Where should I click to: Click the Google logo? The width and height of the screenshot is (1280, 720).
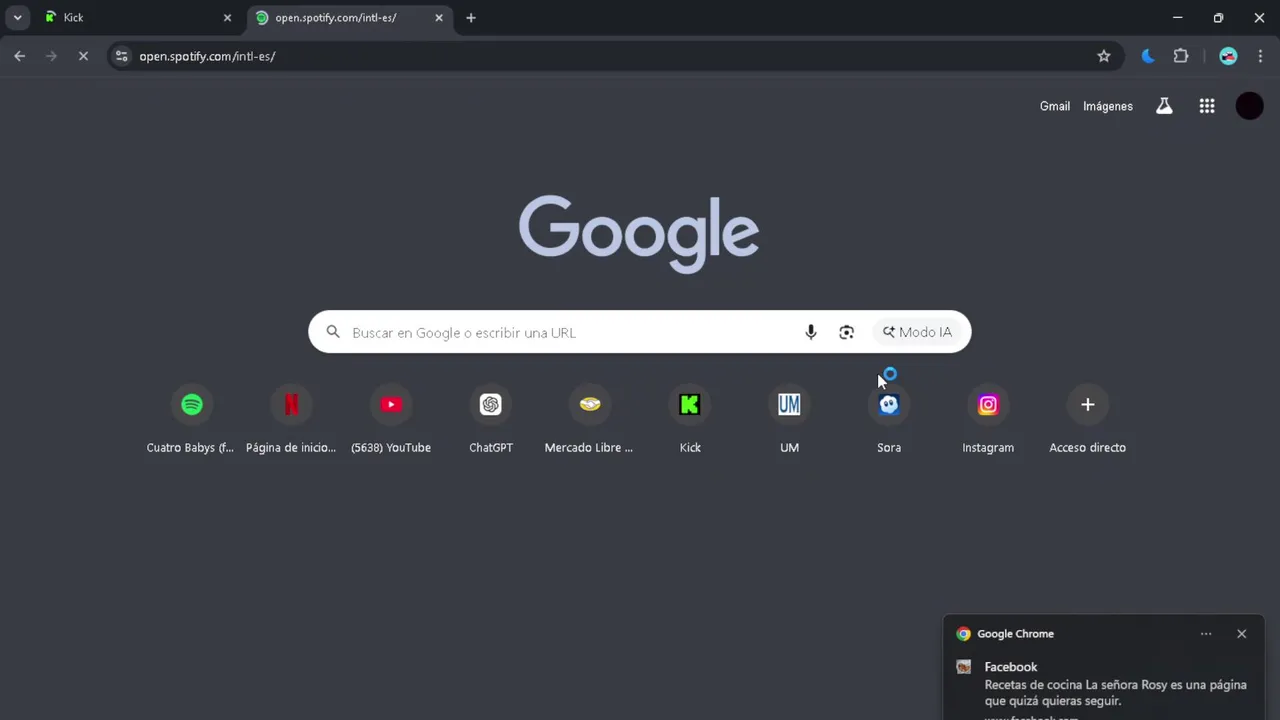pos(639,234)
